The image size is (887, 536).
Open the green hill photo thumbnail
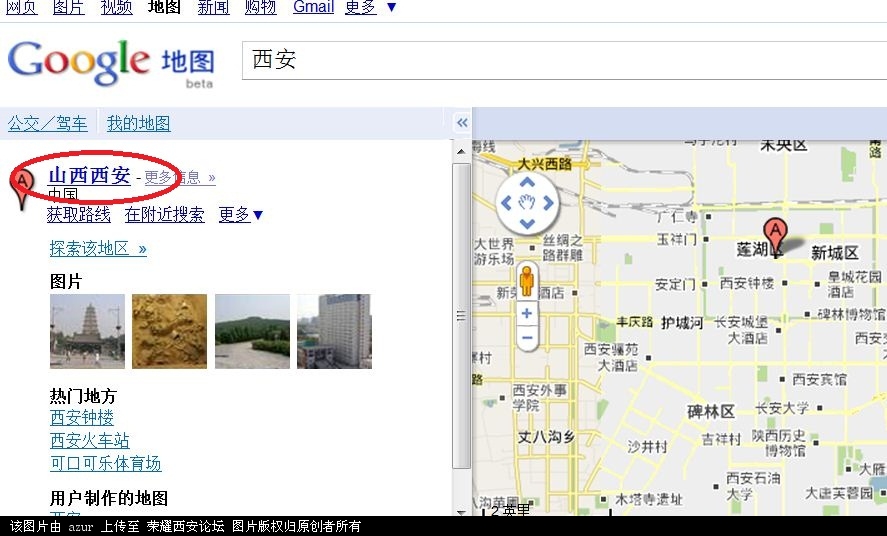(x=252, y=331)
